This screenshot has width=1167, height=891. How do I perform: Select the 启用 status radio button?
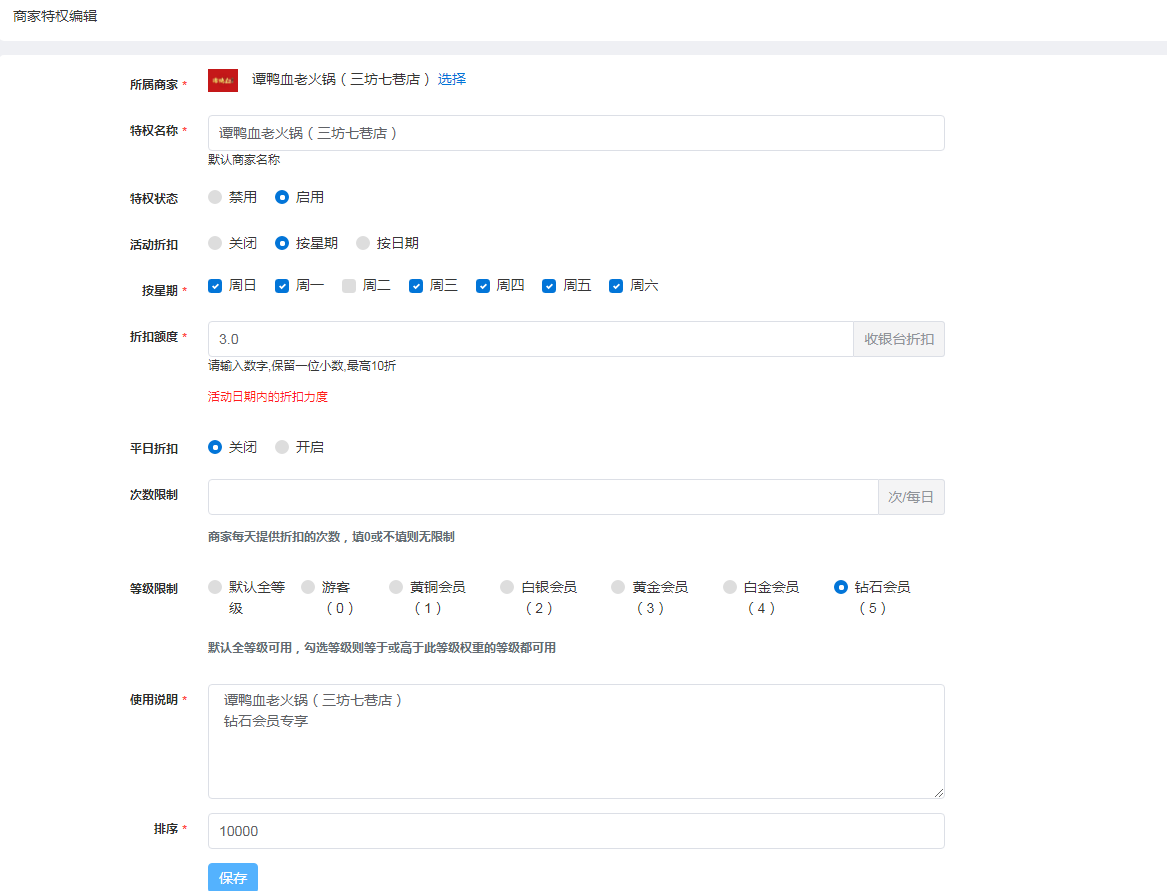[282, 197]
